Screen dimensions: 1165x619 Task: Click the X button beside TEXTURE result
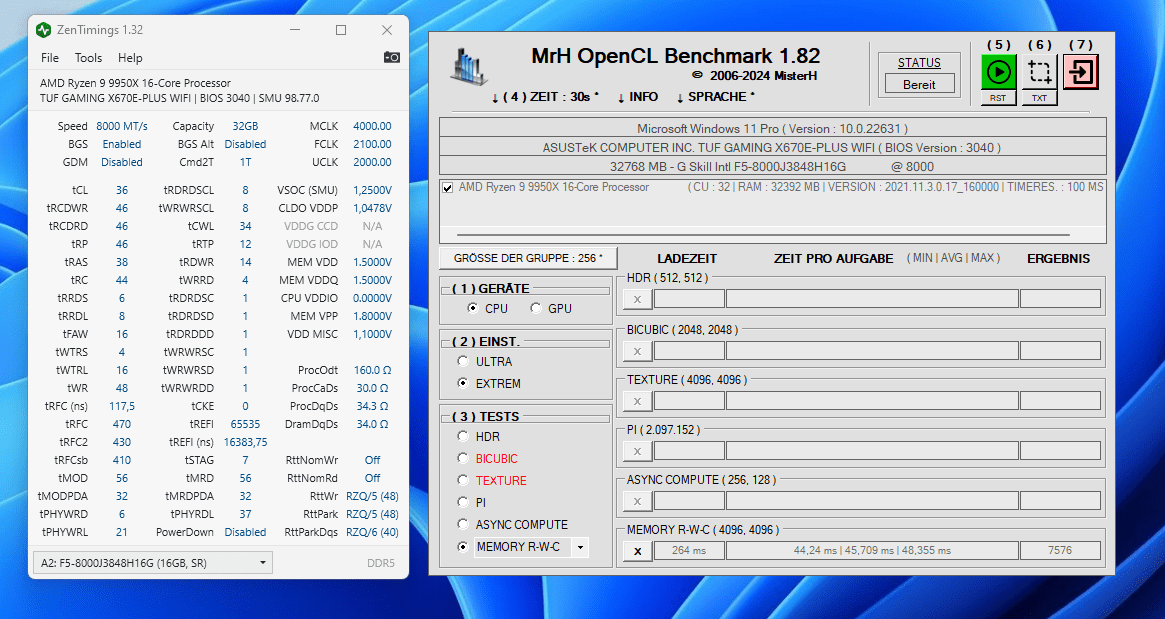click(x=637, y=401)
